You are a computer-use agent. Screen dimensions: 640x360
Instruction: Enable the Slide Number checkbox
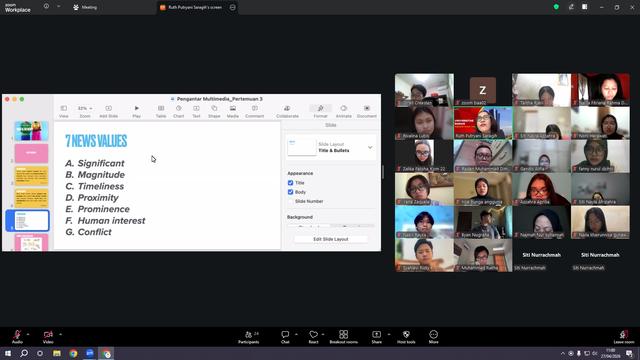290,201
